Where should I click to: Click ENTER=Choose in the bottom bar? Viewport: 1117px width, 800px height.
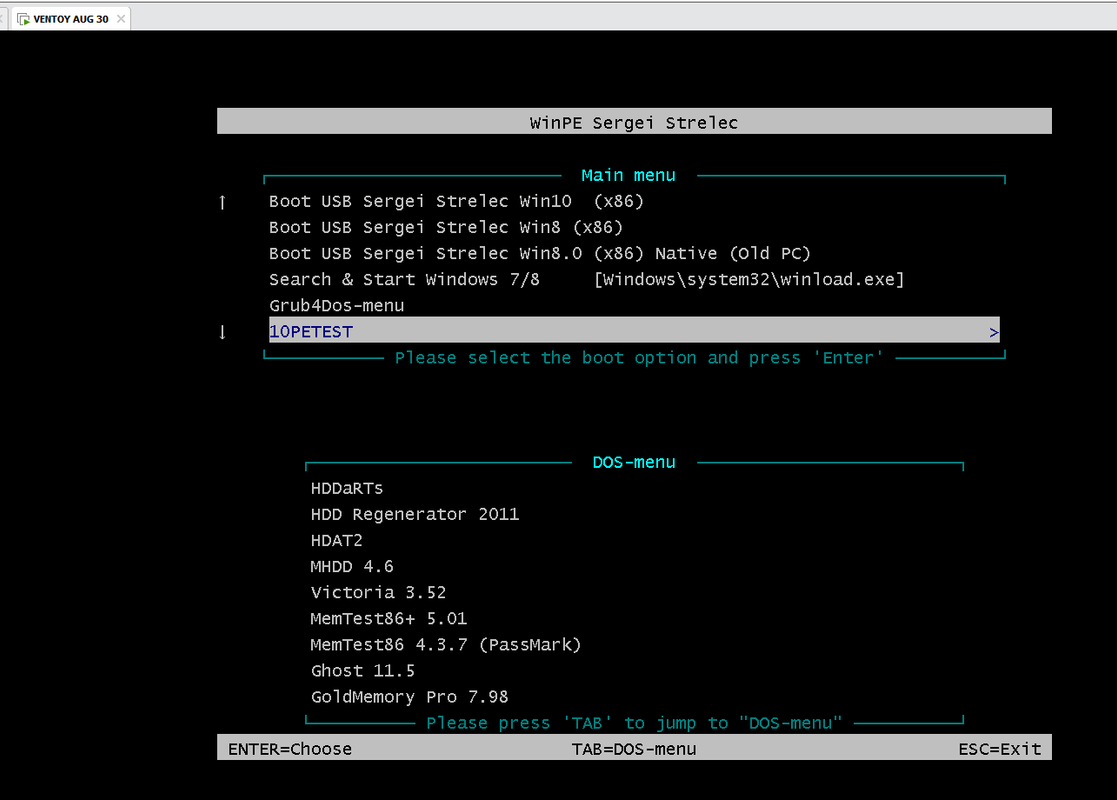[x=290, y=749]
